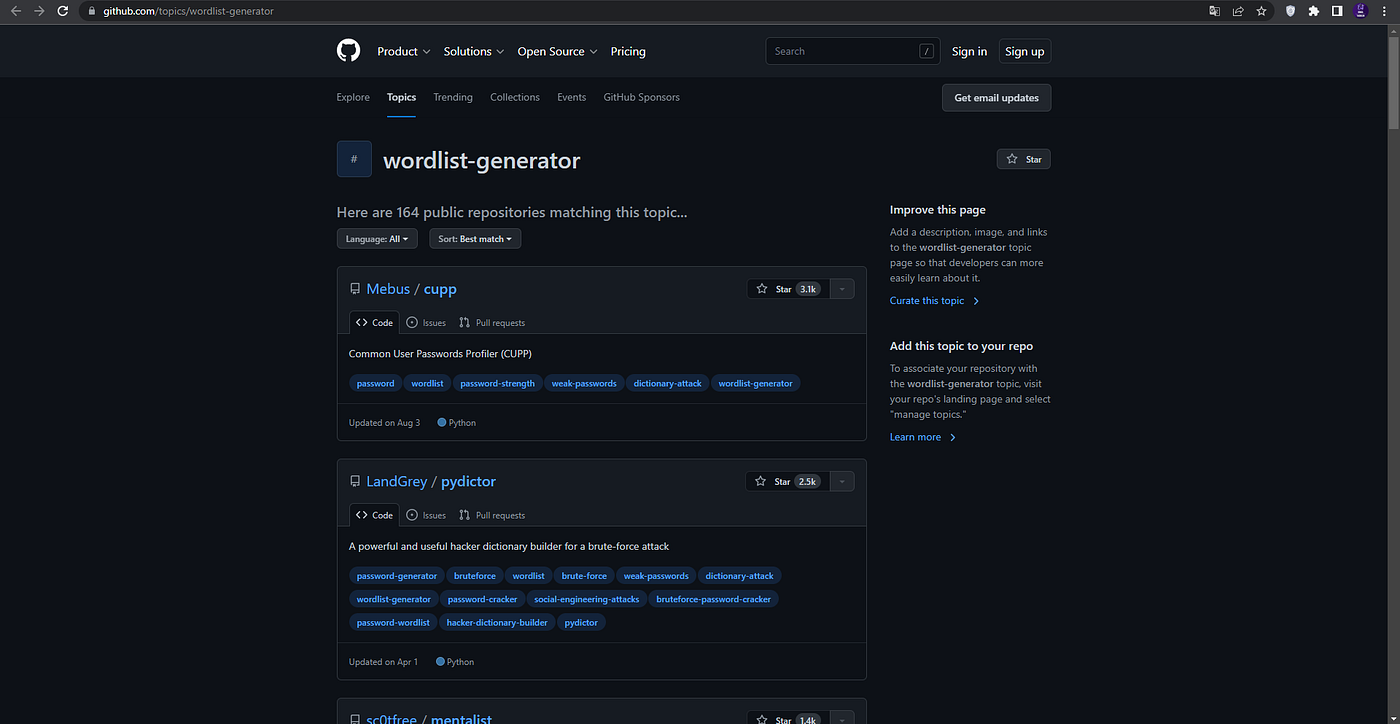Open the cupp repository link
The image size is (1400, 724).
click(x=440, y=289)
